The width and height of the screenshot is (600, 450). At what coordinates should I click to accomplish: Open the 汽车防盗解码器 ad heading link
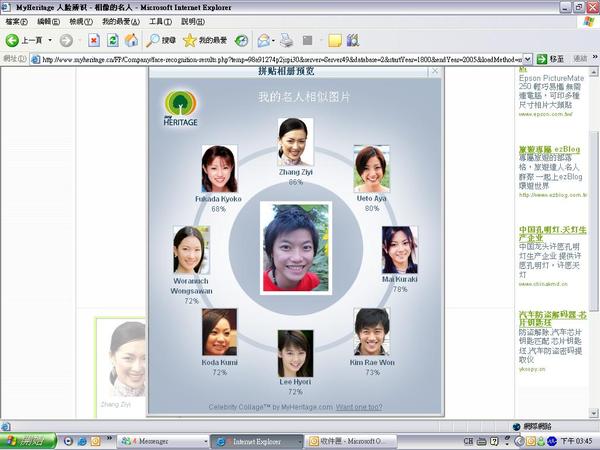553,319
